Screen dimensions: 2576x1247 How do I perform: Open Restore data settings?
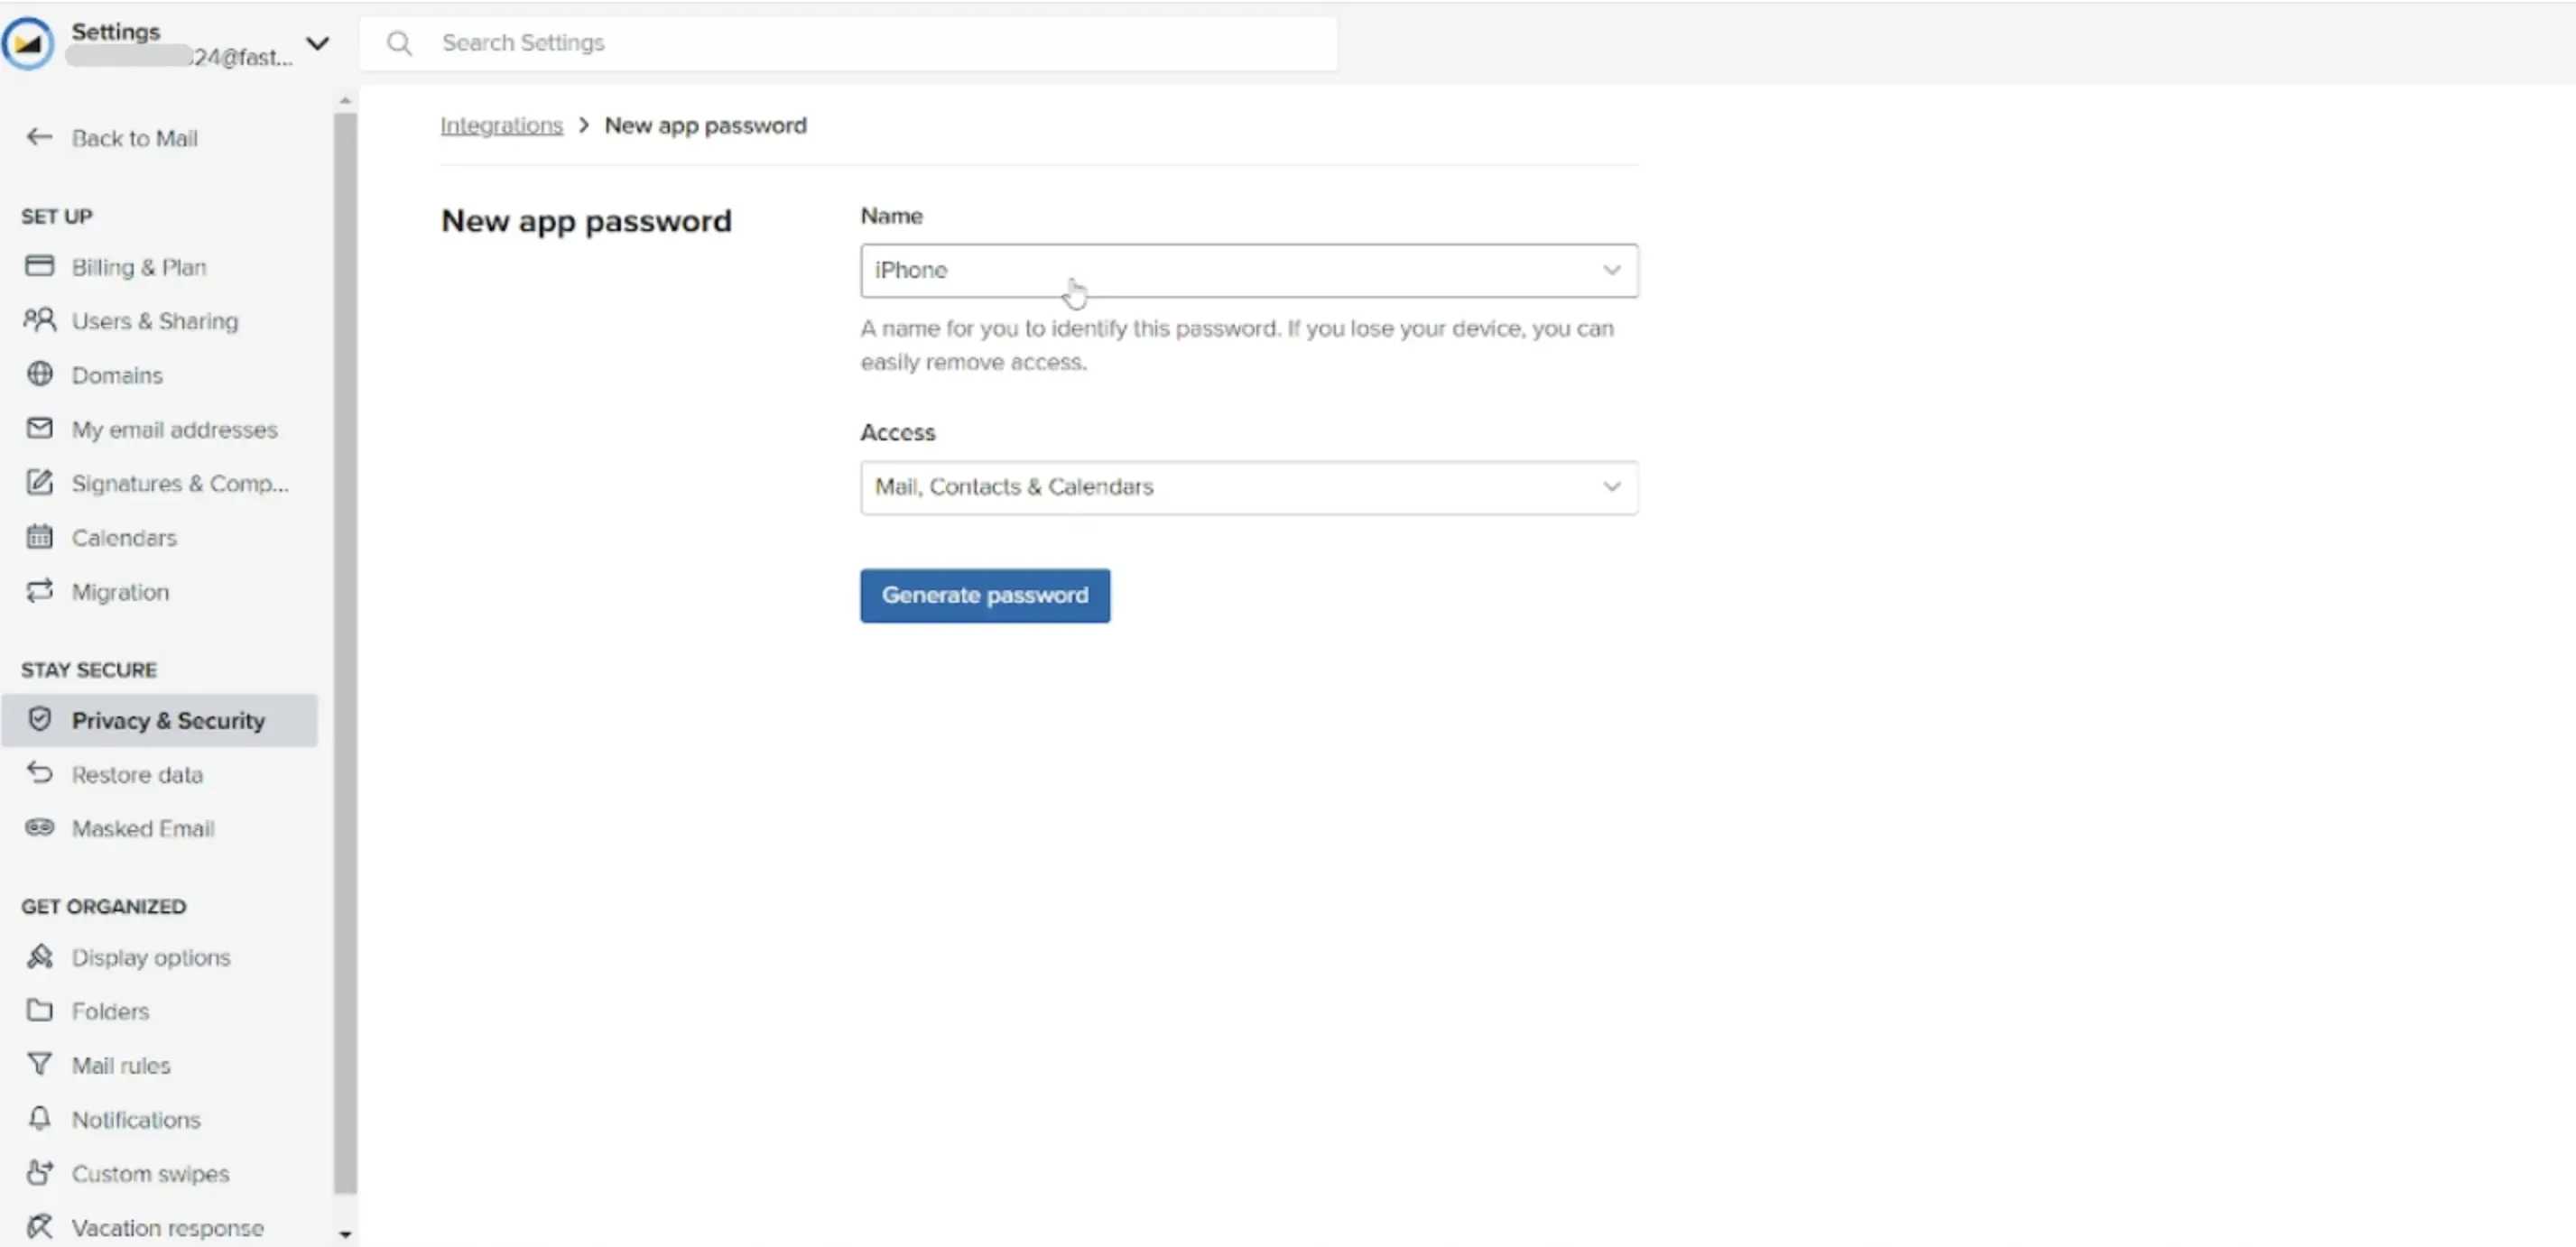137,775
